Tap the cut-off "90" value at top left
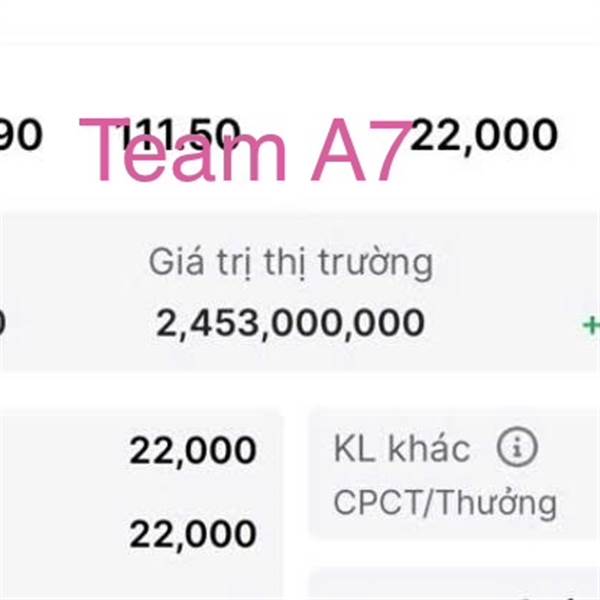The width and height of the screenshot is (600, 600). point(20,135)
